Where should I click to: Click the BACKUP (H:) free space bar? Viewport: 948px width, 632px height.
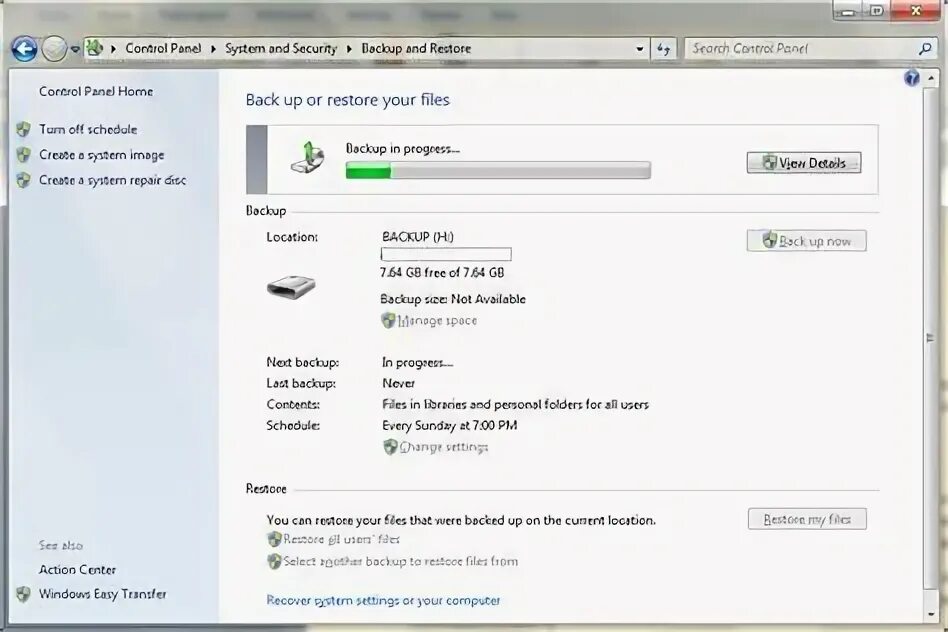coord(446,254)
